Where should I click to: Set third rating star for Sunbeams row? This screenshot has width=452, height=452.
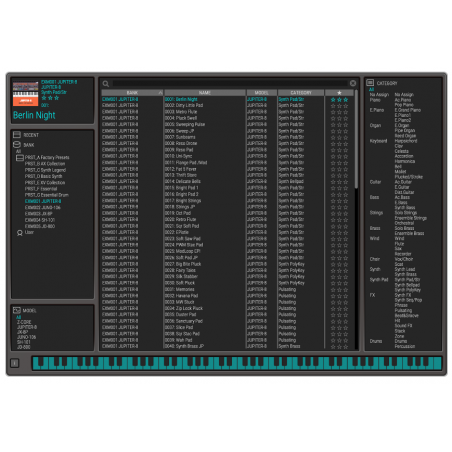[x=346, y=137]
